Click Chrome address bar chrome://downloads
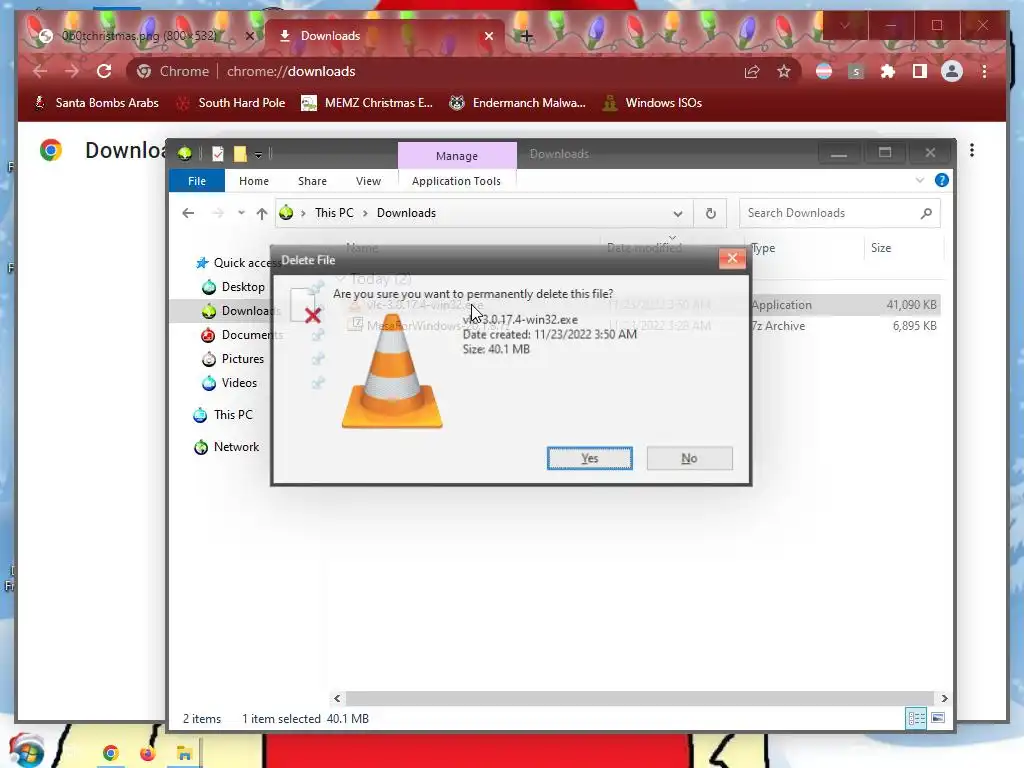This screenshot has width=1024, height=768. click(x=291, y=71)
